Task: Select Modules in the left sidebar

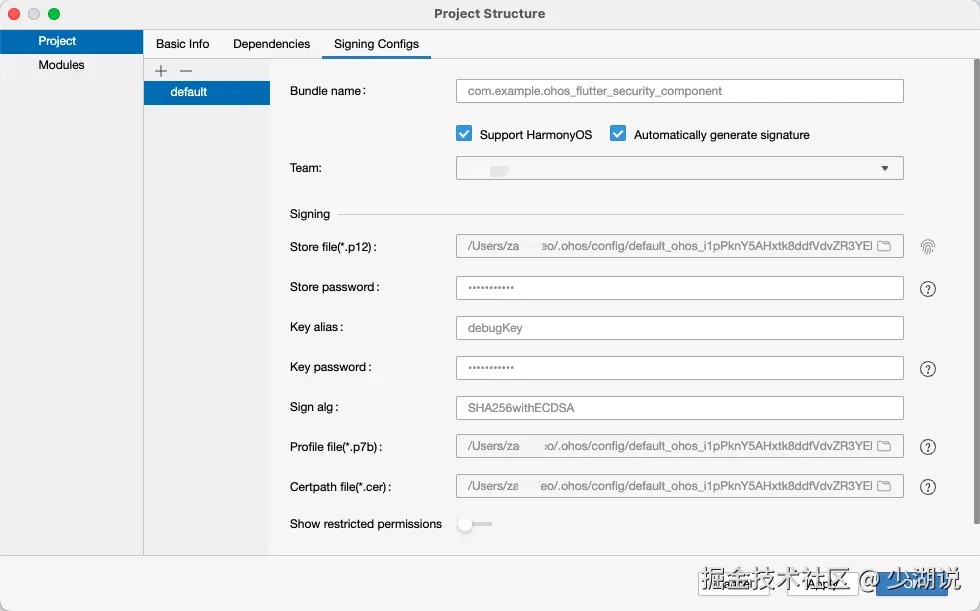Action: coord(61,65)
